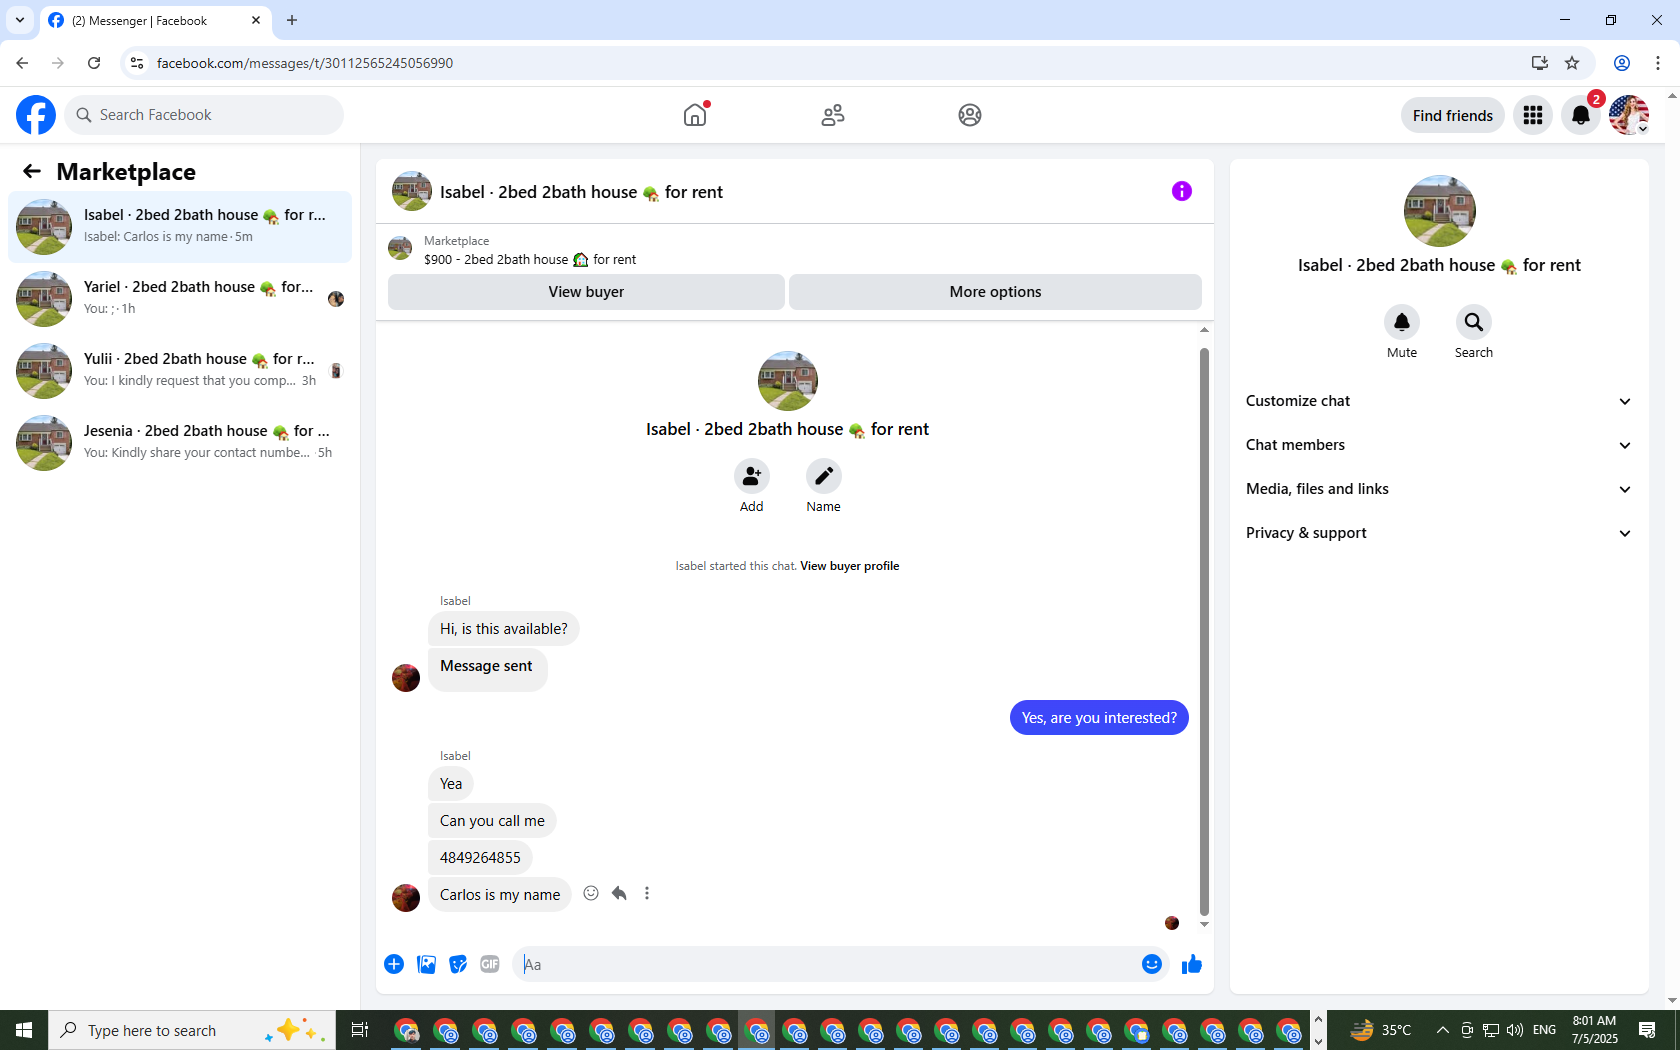Reply to 'Carlos is my name' message

619,893
